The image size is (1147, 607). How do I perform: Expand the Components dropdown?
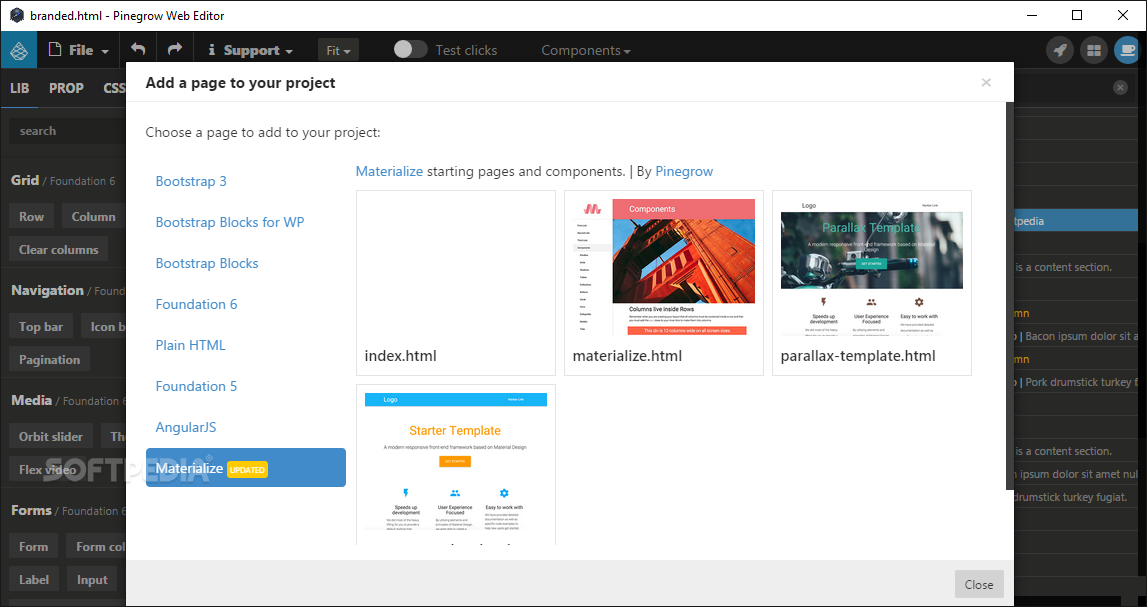click(585, 50)
